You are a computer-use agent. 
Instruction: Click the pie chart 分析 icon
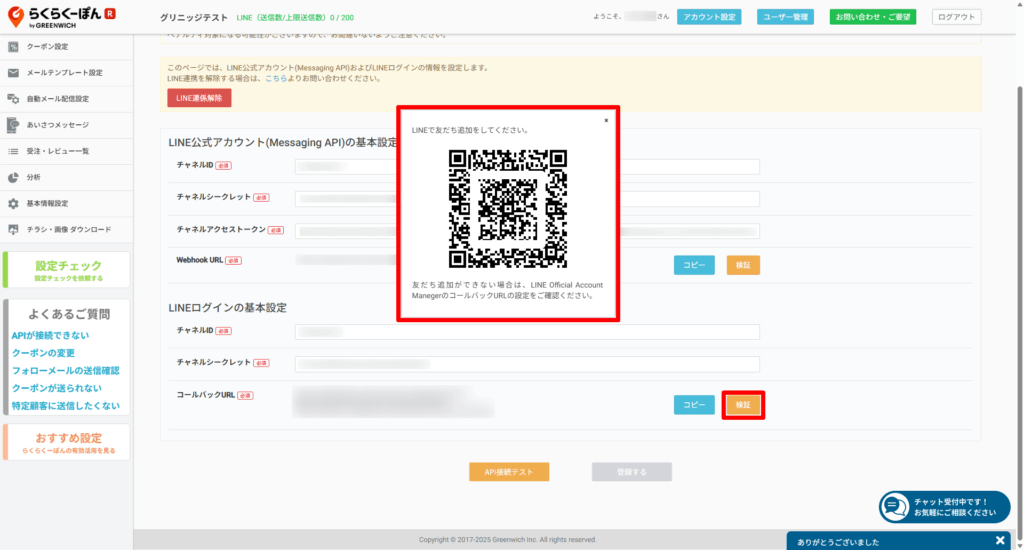[x=13, y=177]
